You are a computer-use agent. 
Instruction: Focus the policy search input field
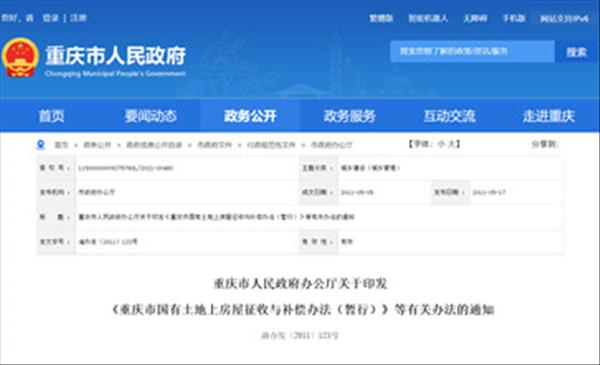coord(472,51)
